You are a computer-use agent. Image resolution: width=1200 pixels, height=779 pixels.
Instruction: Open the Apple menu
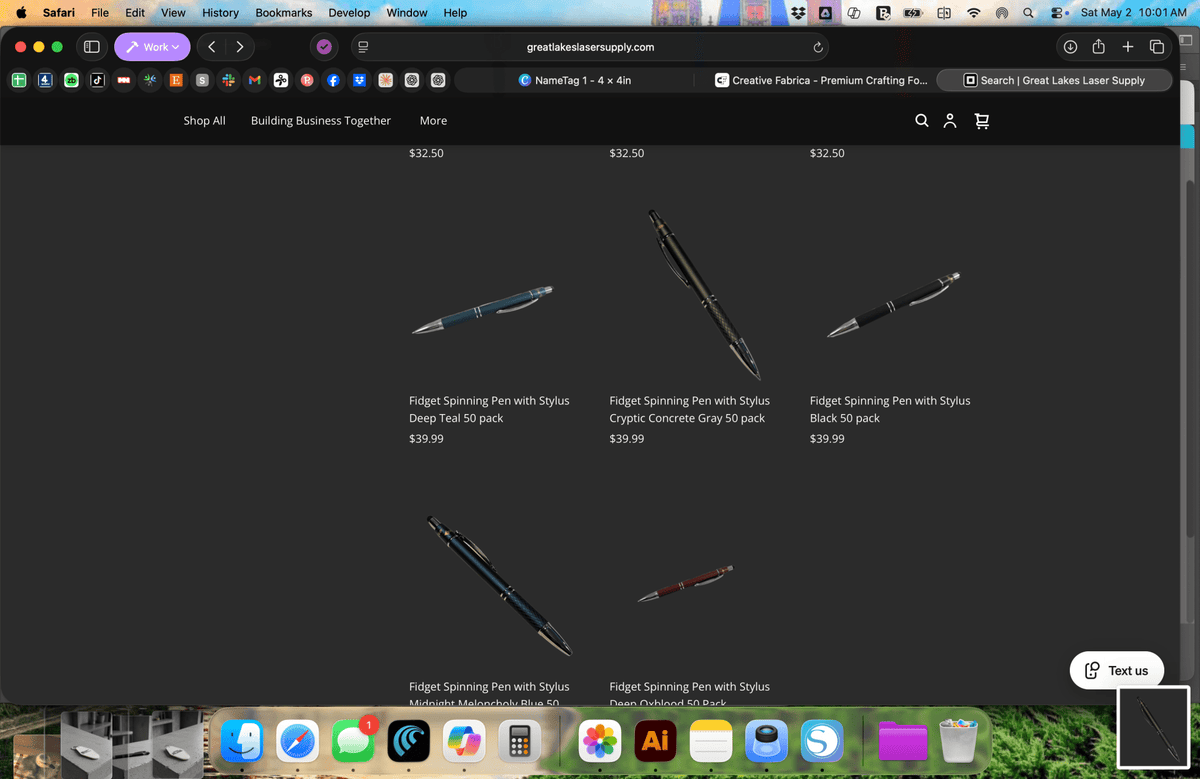[21, 13]
